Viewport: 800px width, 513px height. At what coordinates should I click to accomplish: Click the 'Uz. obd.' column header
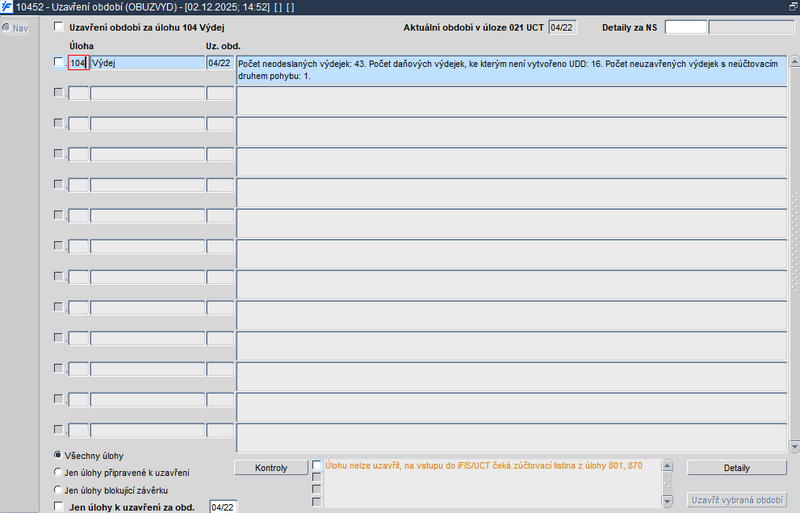[223, 46]
